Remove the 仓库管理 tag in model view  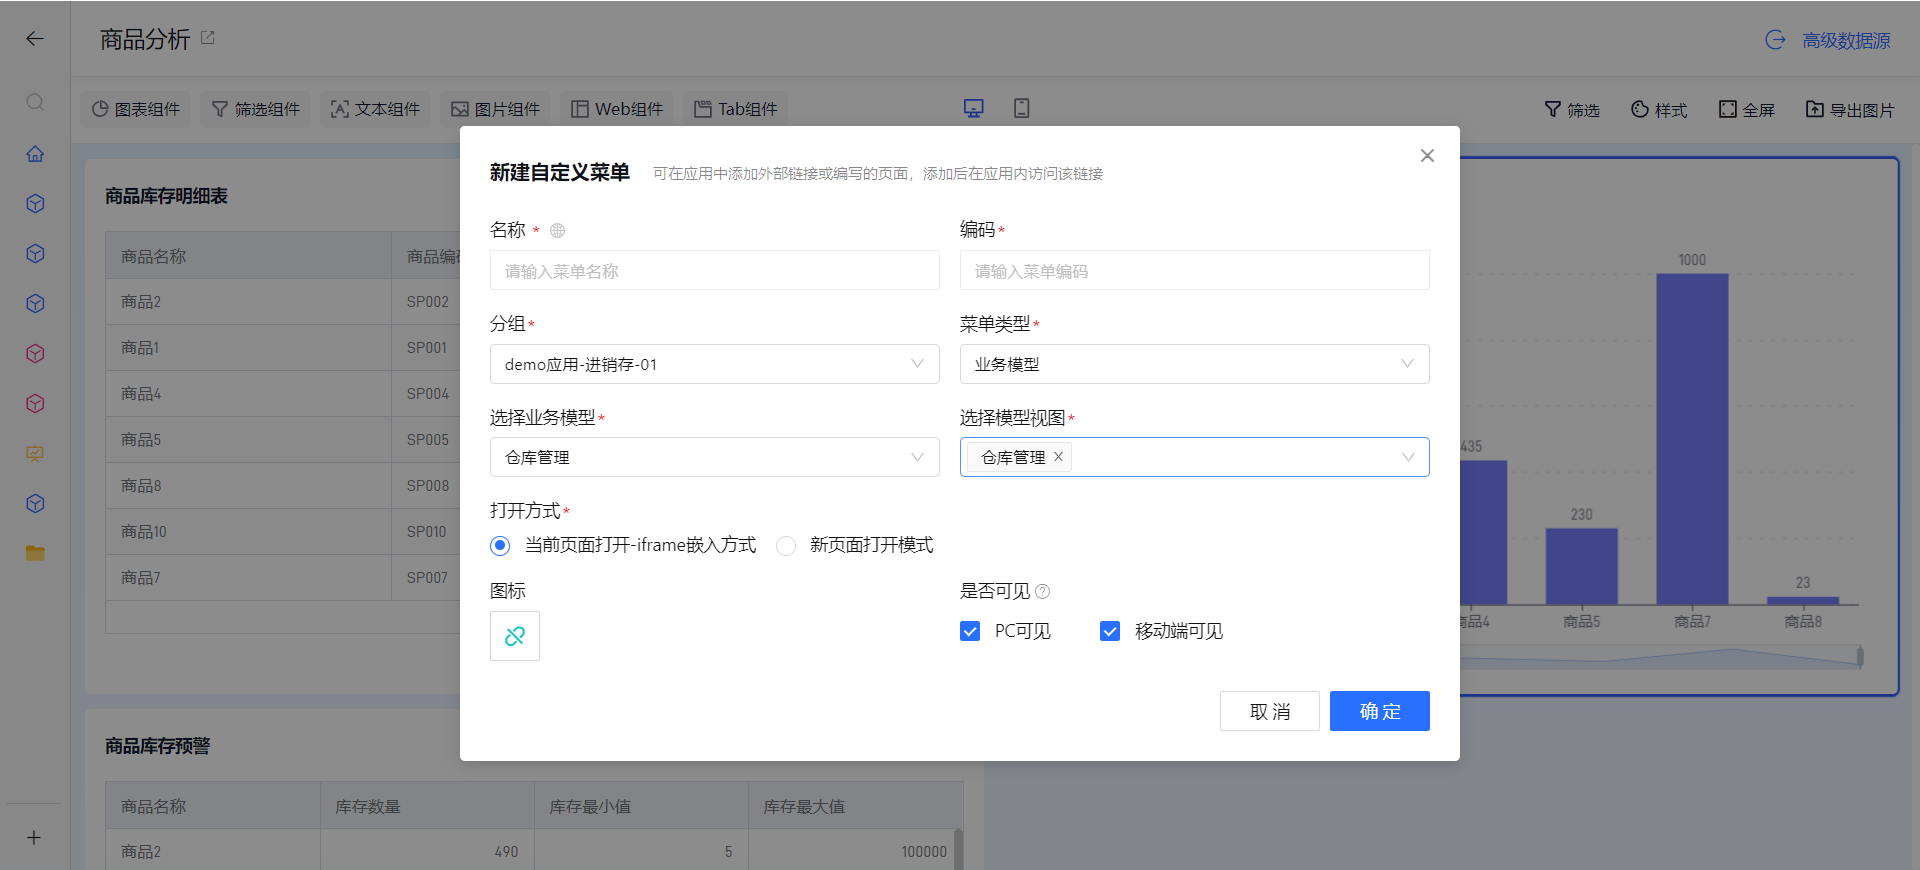coord(1058,457)
